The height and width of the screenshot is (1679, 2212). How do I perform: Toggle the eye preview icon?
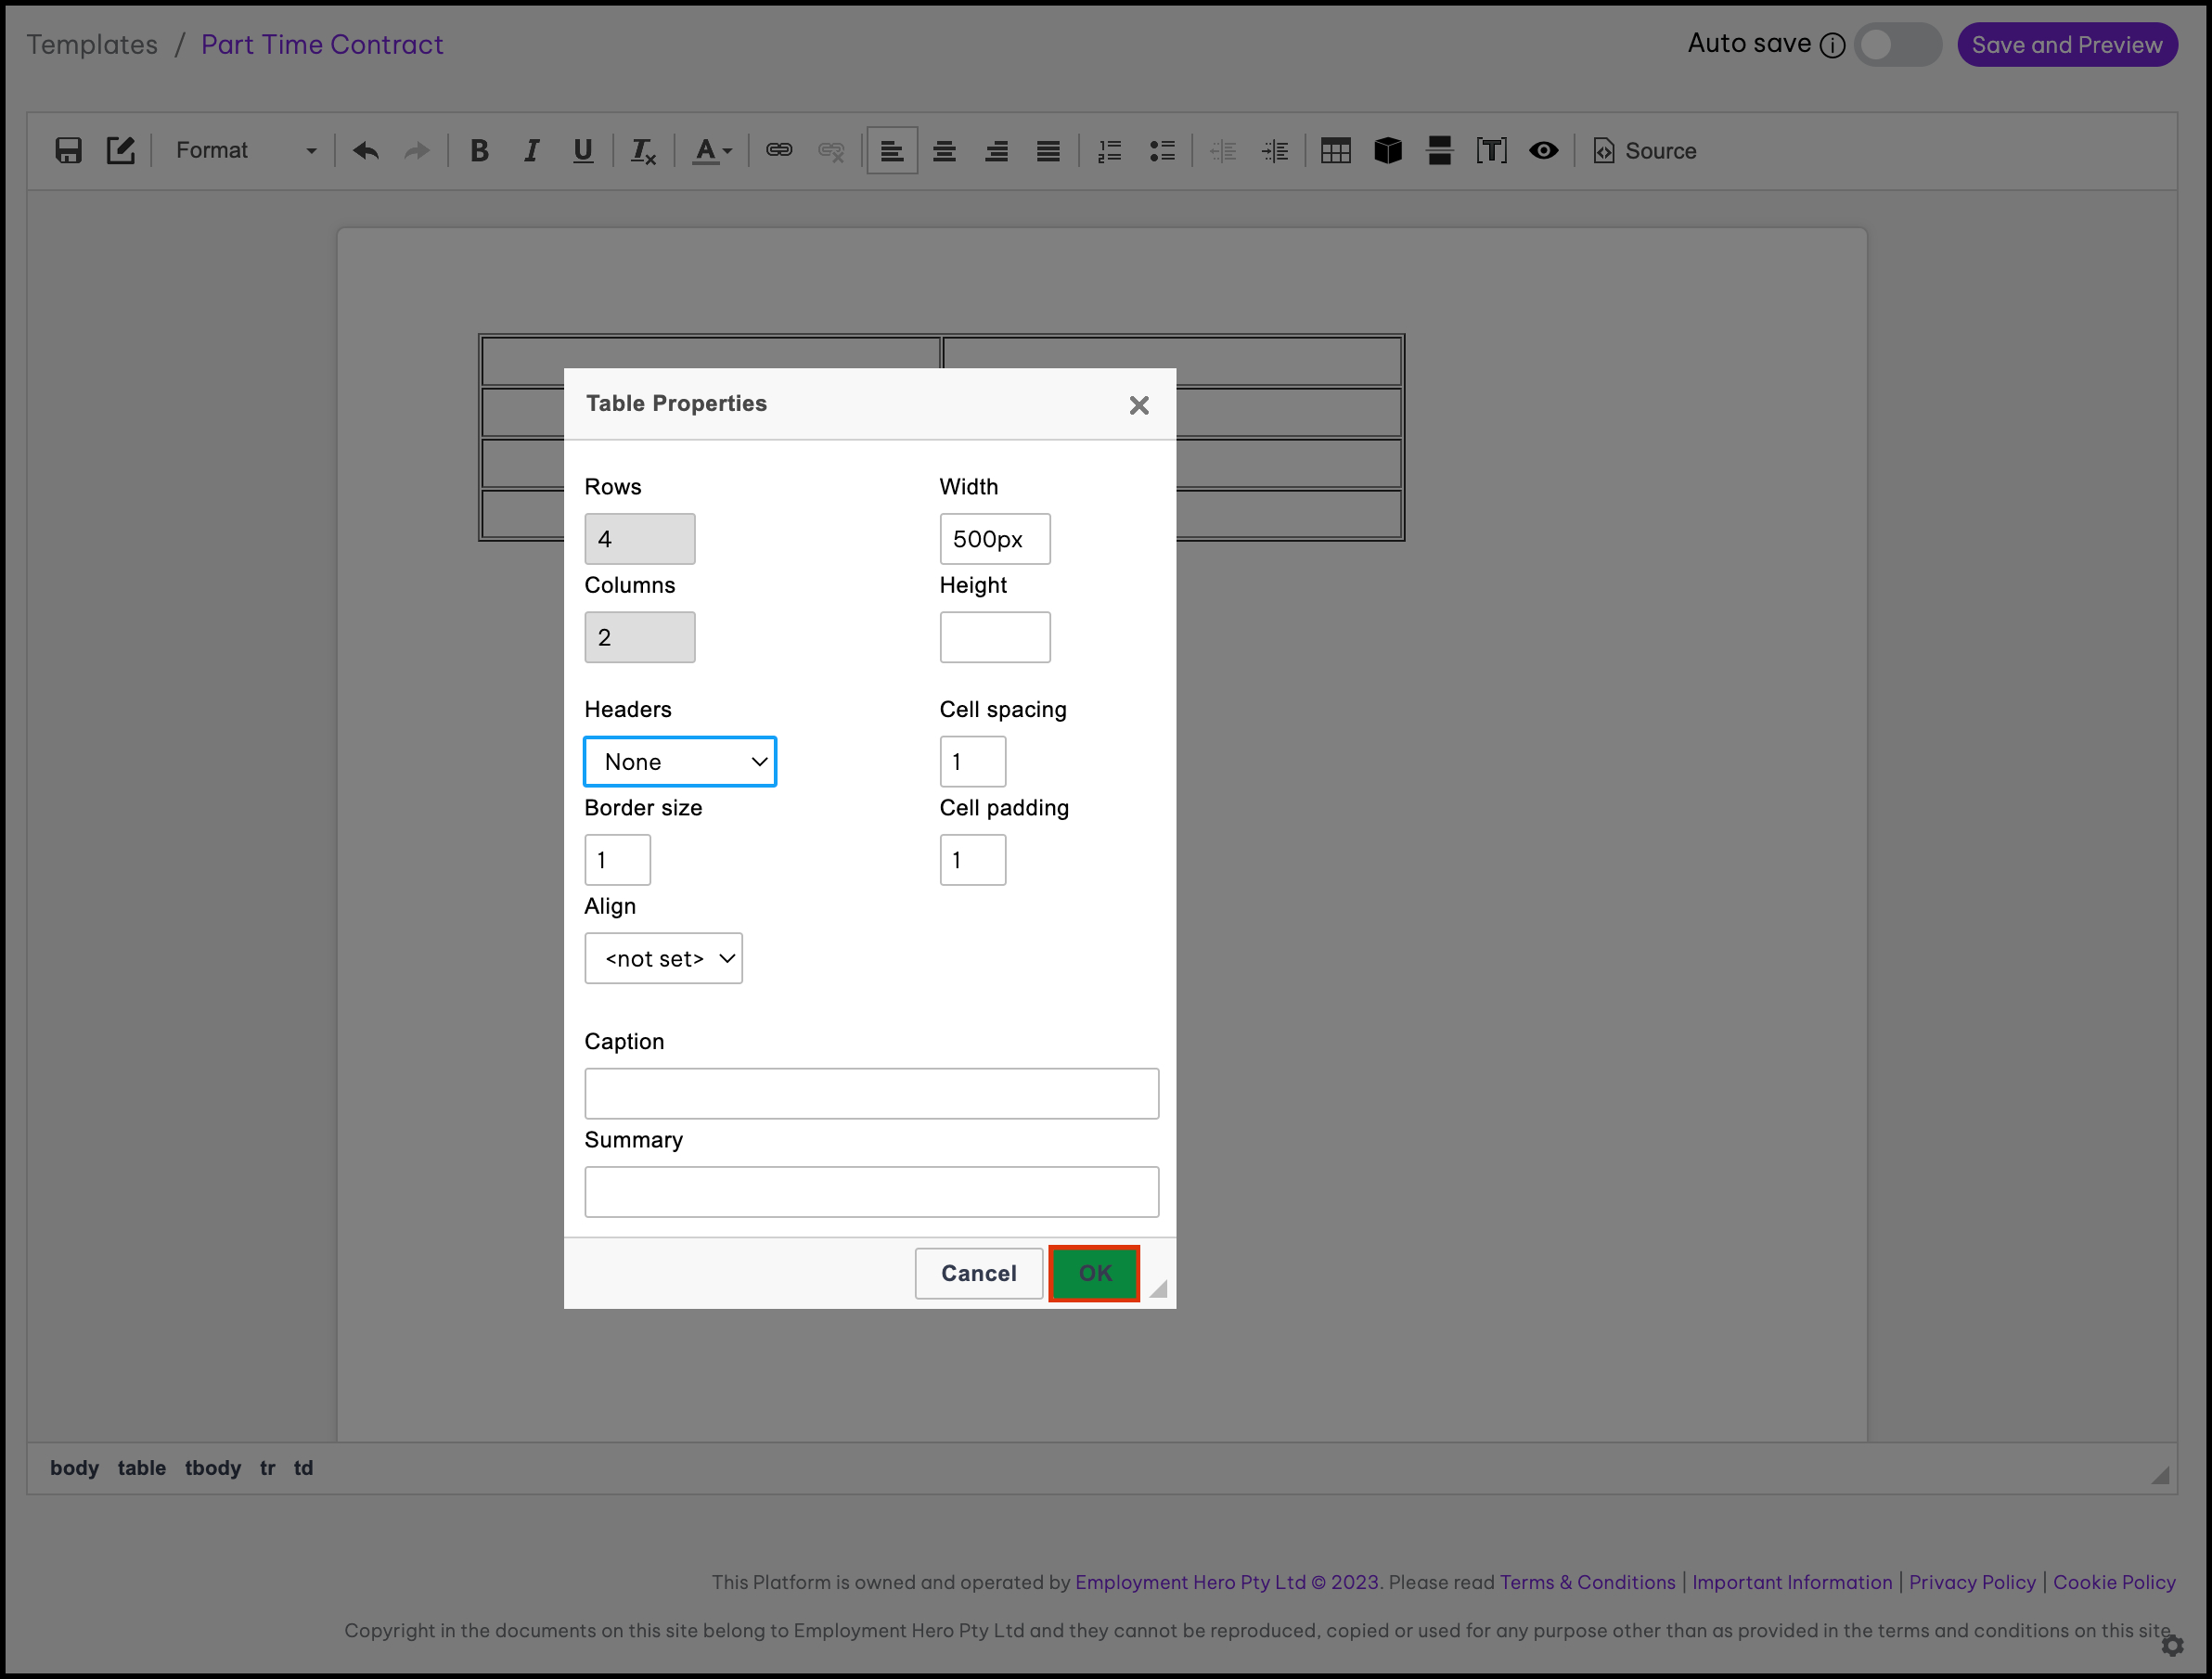click(x=1543, y=151)
